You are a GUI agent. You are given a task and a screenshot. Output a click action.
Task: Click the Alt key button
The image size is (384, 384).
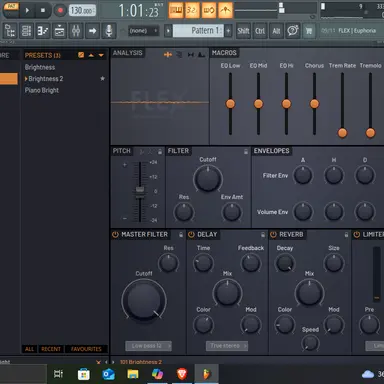click(x=276, y=31)
